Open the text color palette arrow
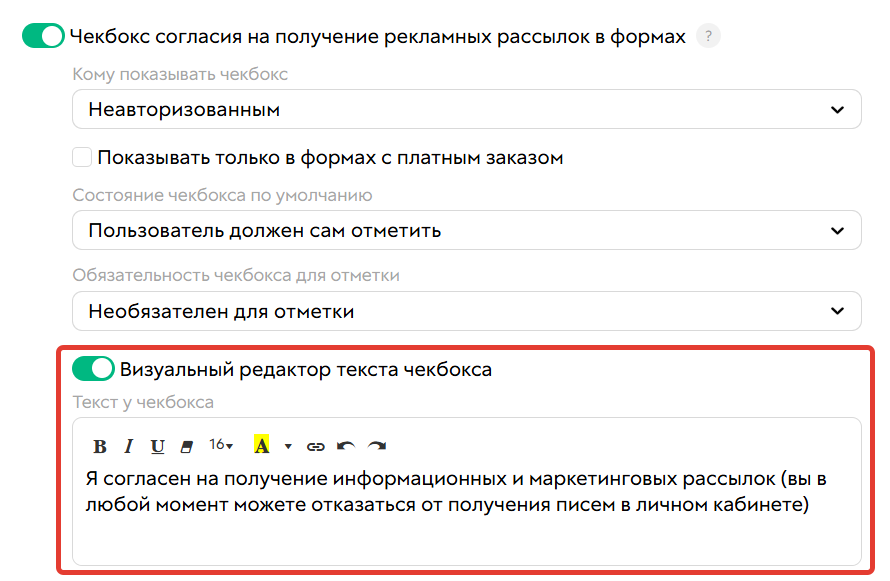Image resolution: width=890 pixels, height=581 pixels. tap(288, 447)
